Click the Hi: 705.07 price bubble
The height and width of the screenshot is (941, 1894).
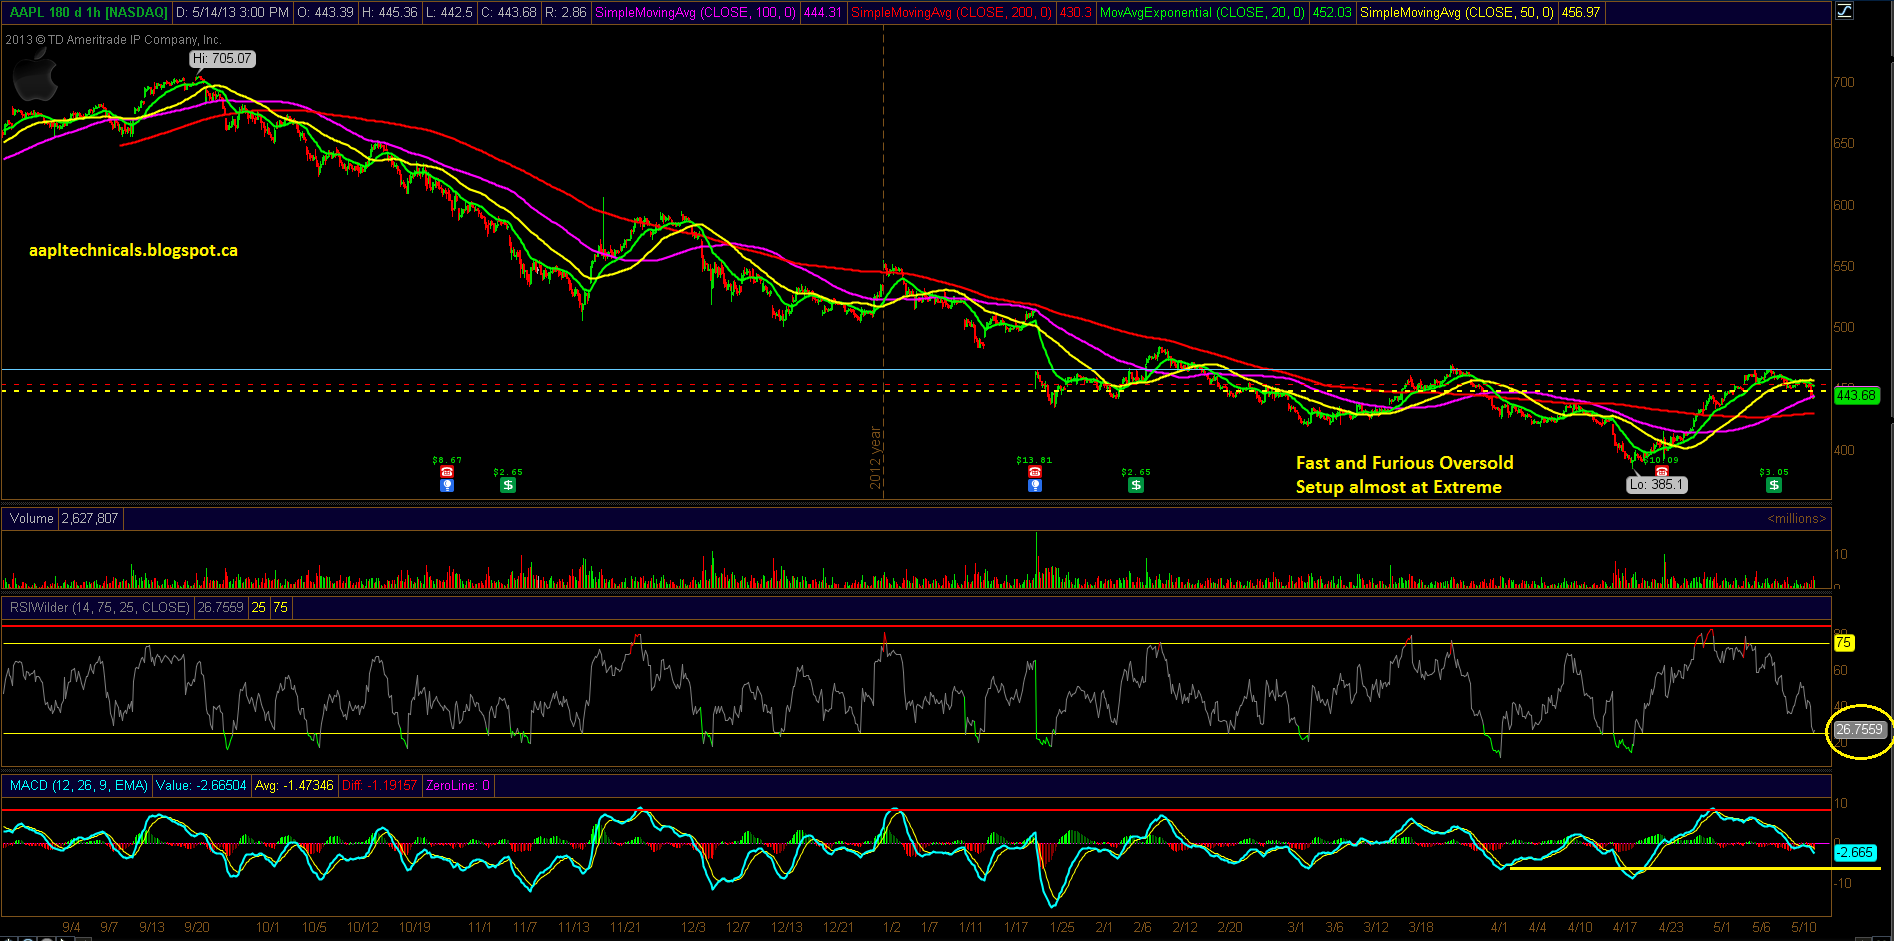click(x=222, y=59)
